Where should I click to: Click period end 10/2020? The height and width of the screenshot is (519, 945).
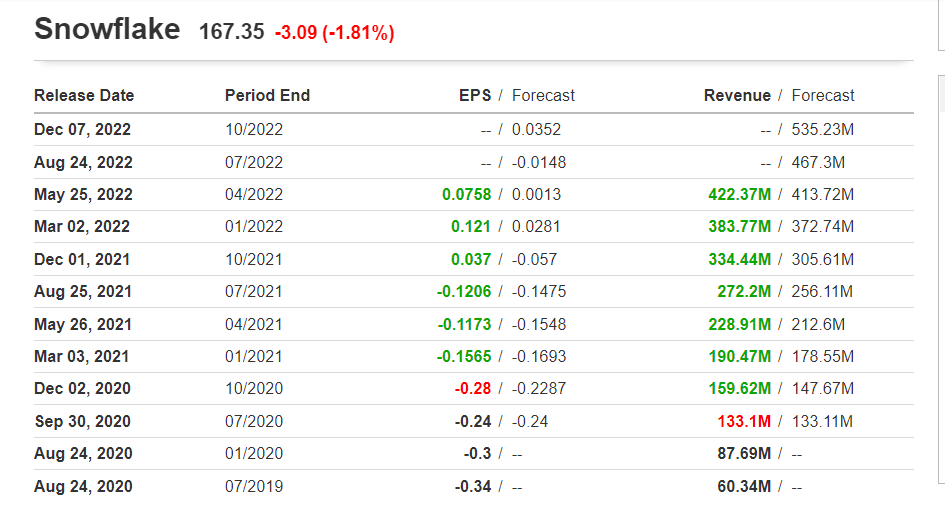[x=254, y=389]
